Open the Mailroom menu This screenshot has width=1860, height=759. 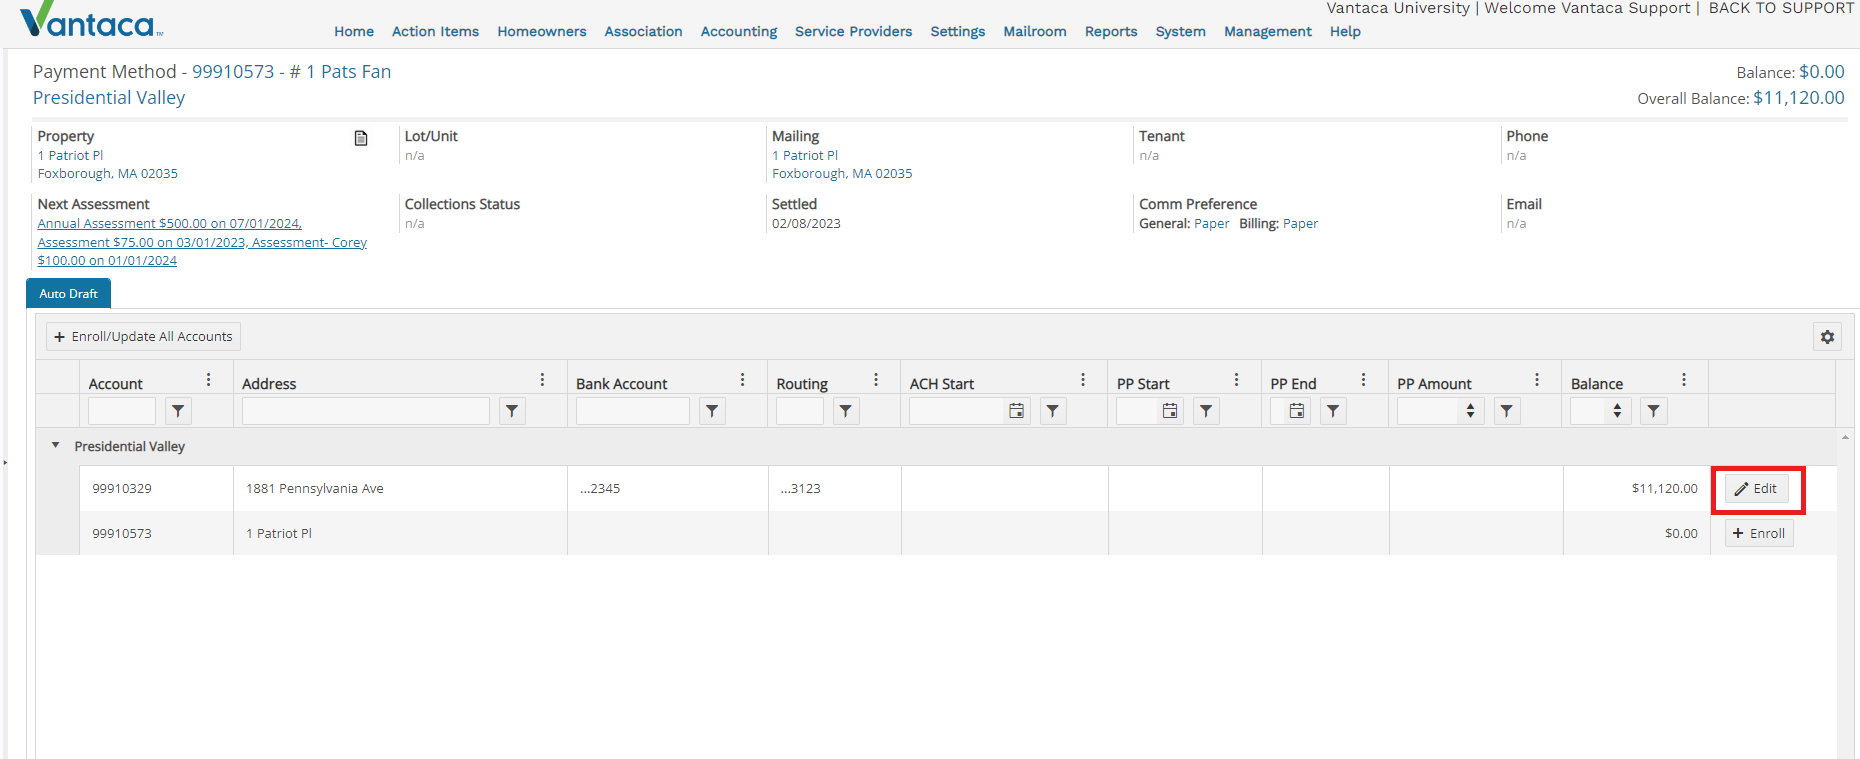point(1035,31)
